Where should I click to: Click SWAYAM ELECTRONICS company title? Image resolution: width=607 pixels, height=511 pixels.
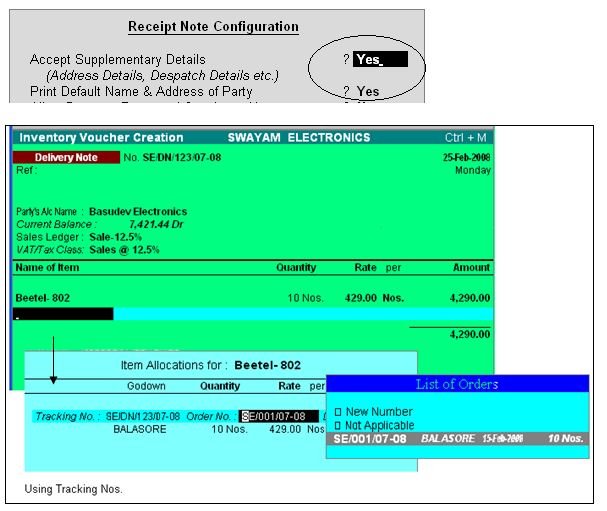tap(299, 137)
